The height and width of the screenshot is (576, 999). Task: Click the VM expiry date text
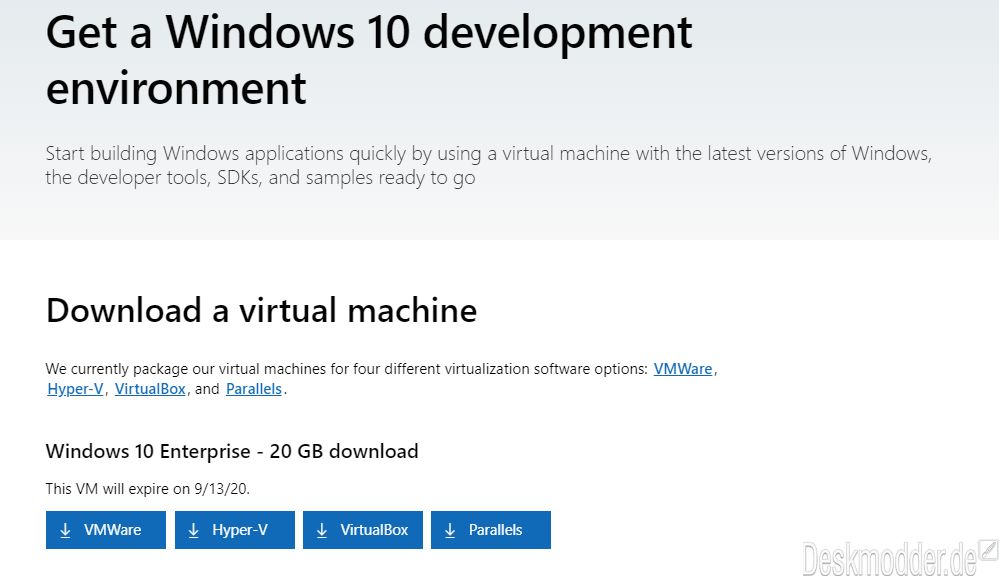147,489
